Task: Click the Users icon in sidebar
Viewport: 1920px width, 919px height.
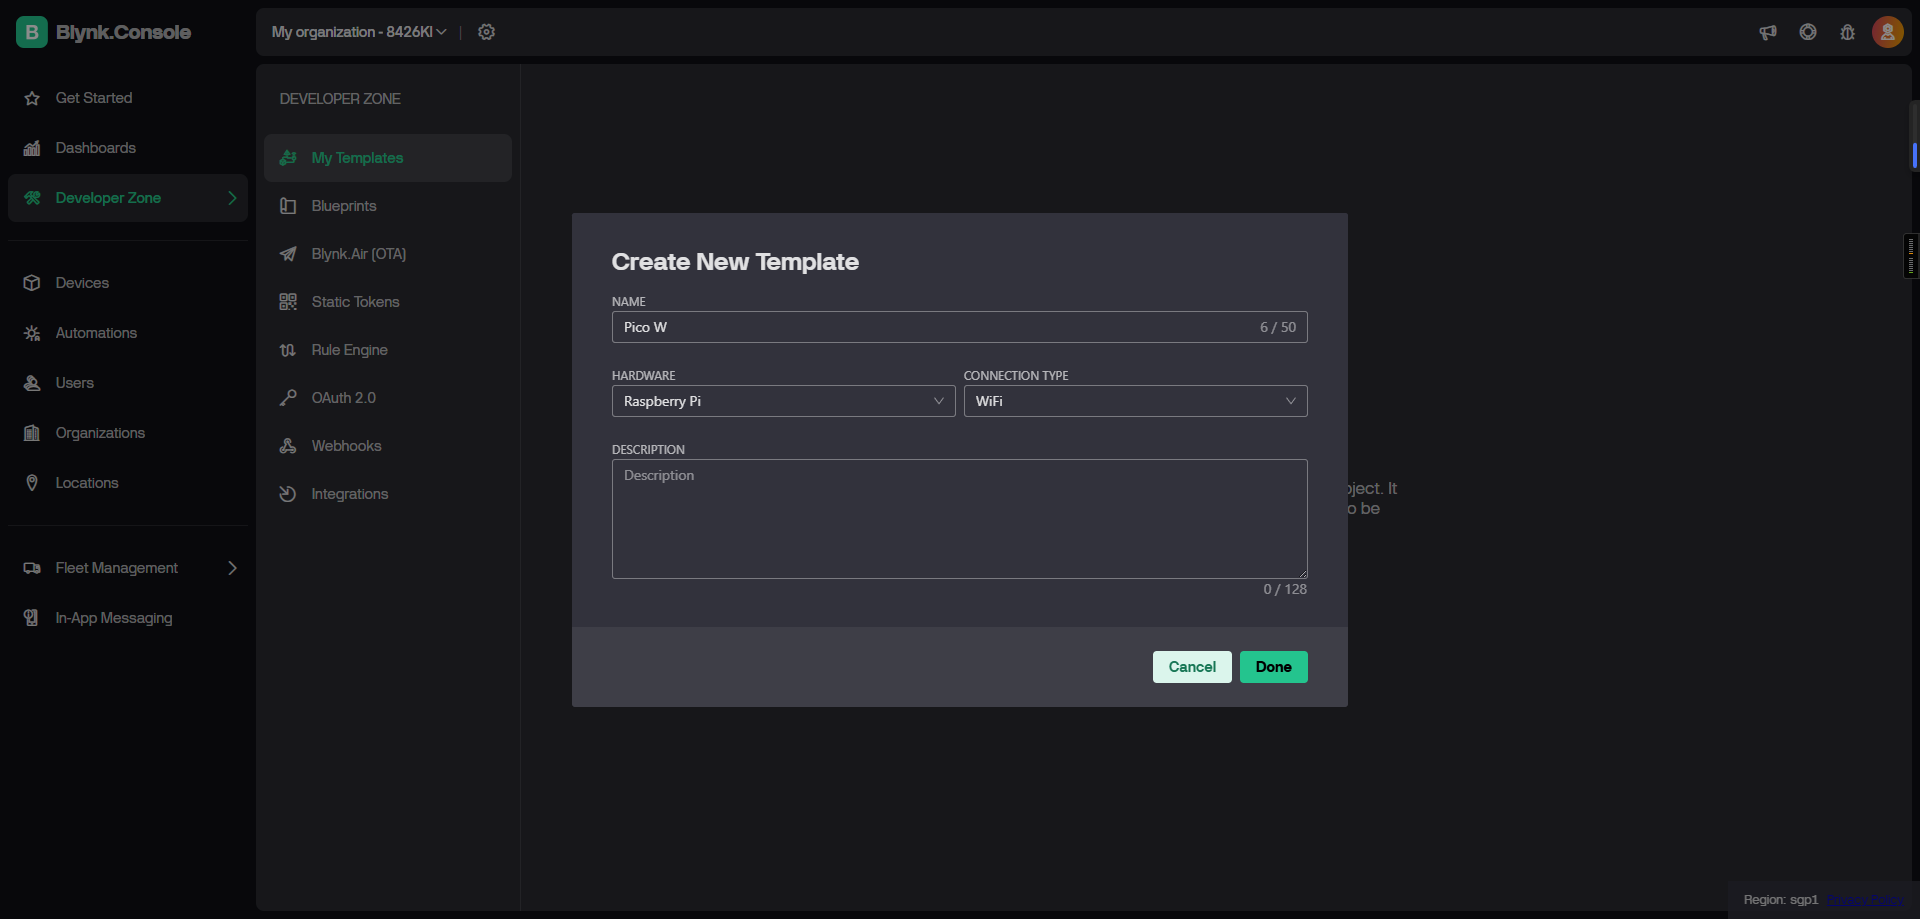Action: coord(32,383)
